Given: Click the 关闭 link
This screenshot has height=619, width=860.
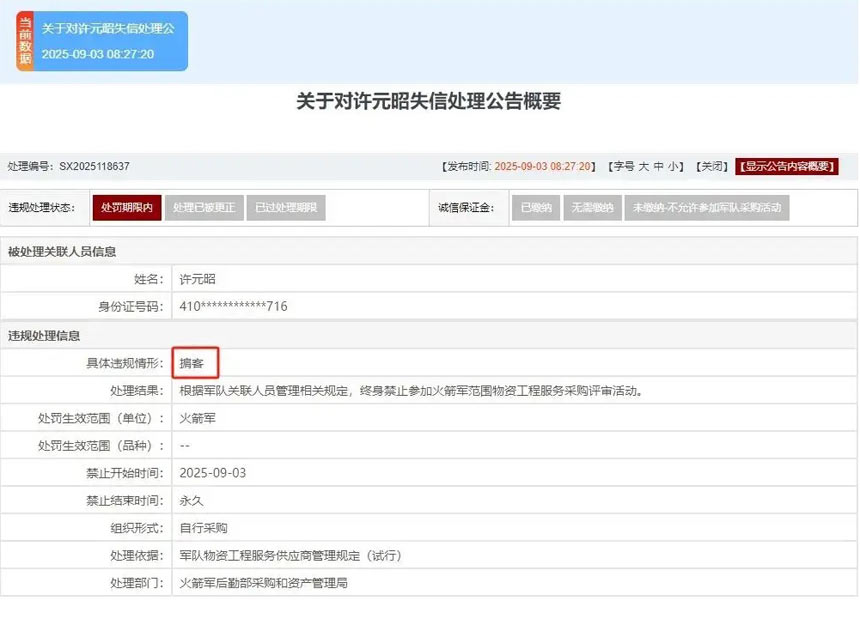Looking at the screenshot, I should point(711,166).
